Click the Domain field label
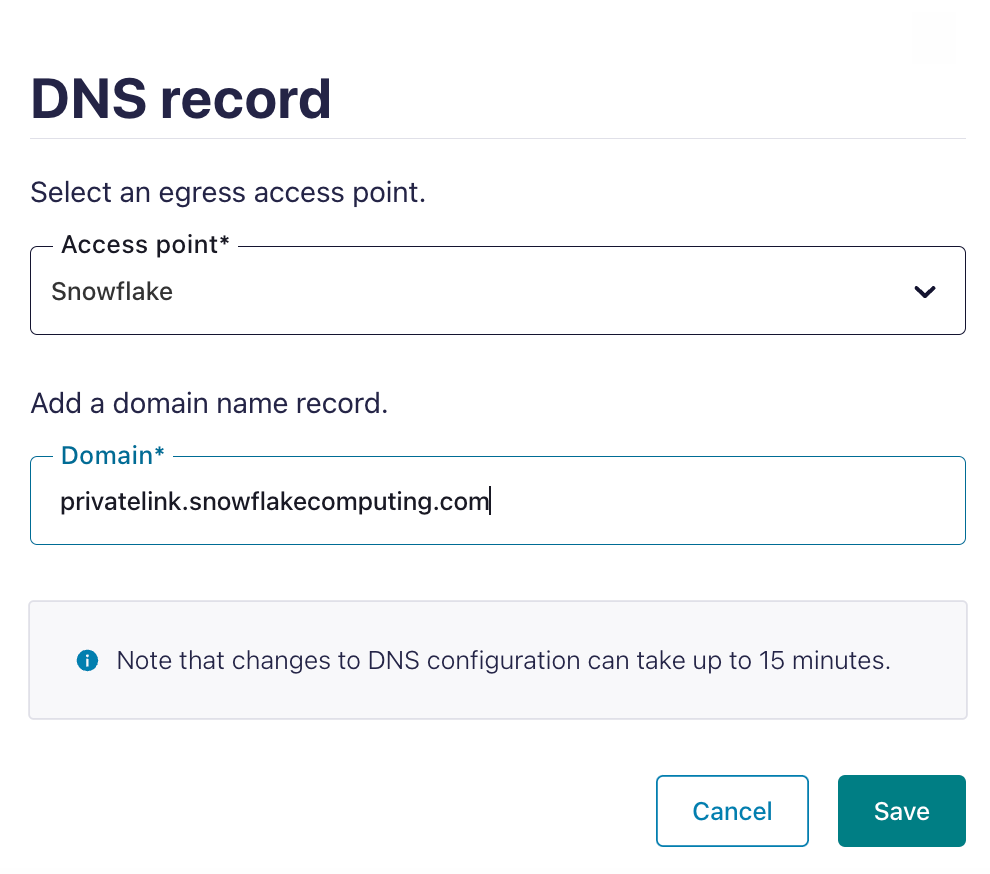 (112, 455)
